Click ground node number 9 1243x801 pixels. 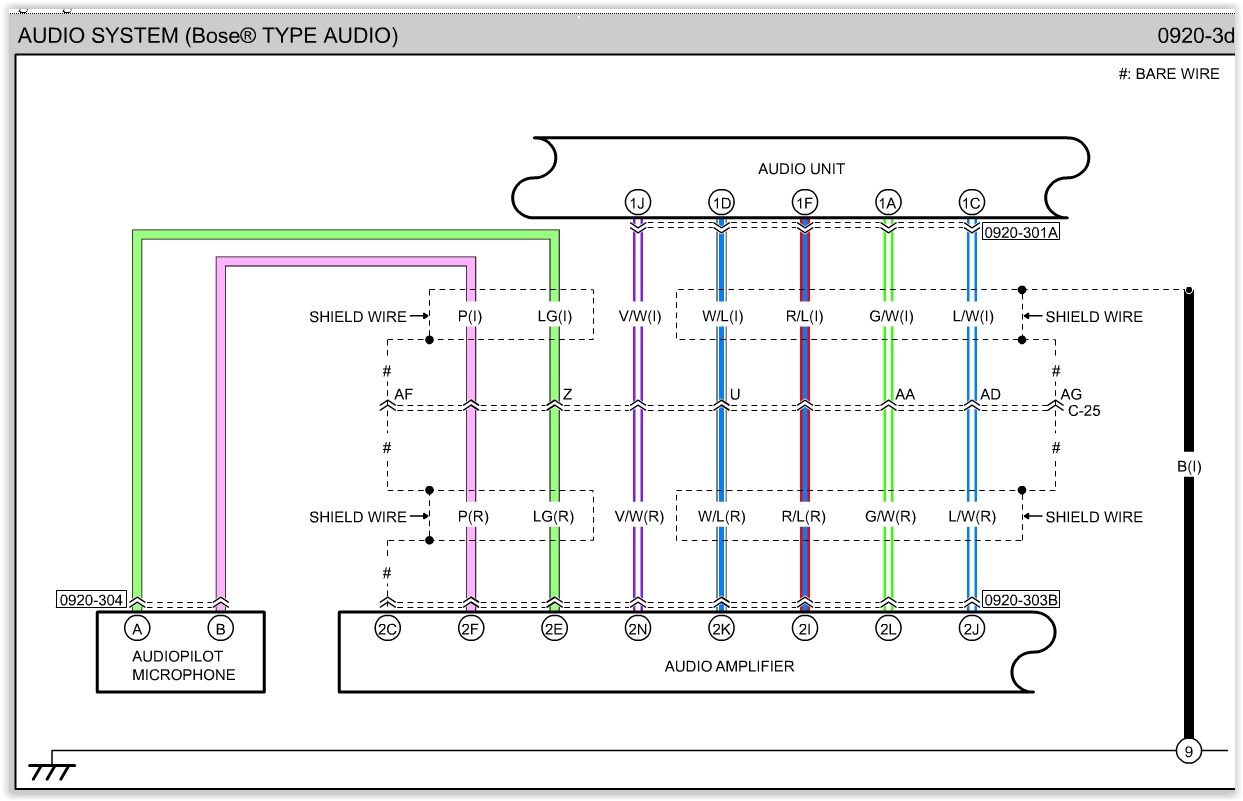pyautogui.click(x=1188, y=750)
